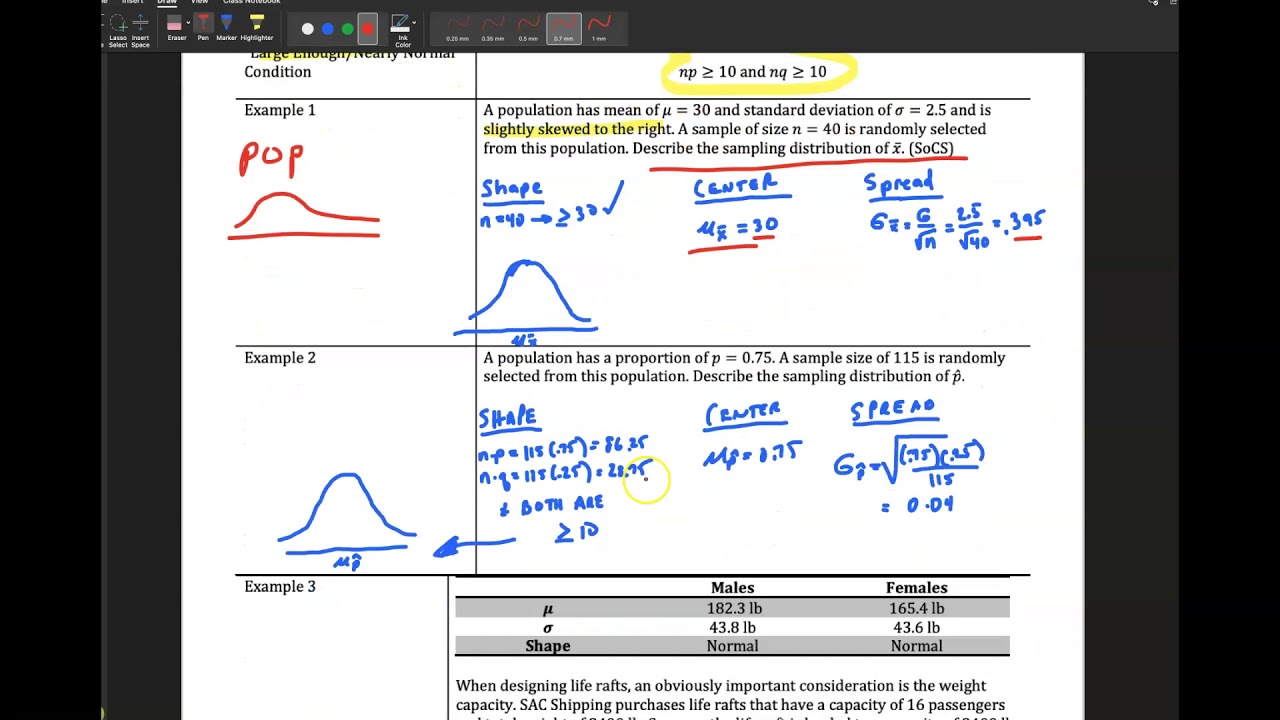Click the '43.6 lb' table cell
Image resolution: width=1280 pixels, height=720 pixels.
click(x=916, y=628)
